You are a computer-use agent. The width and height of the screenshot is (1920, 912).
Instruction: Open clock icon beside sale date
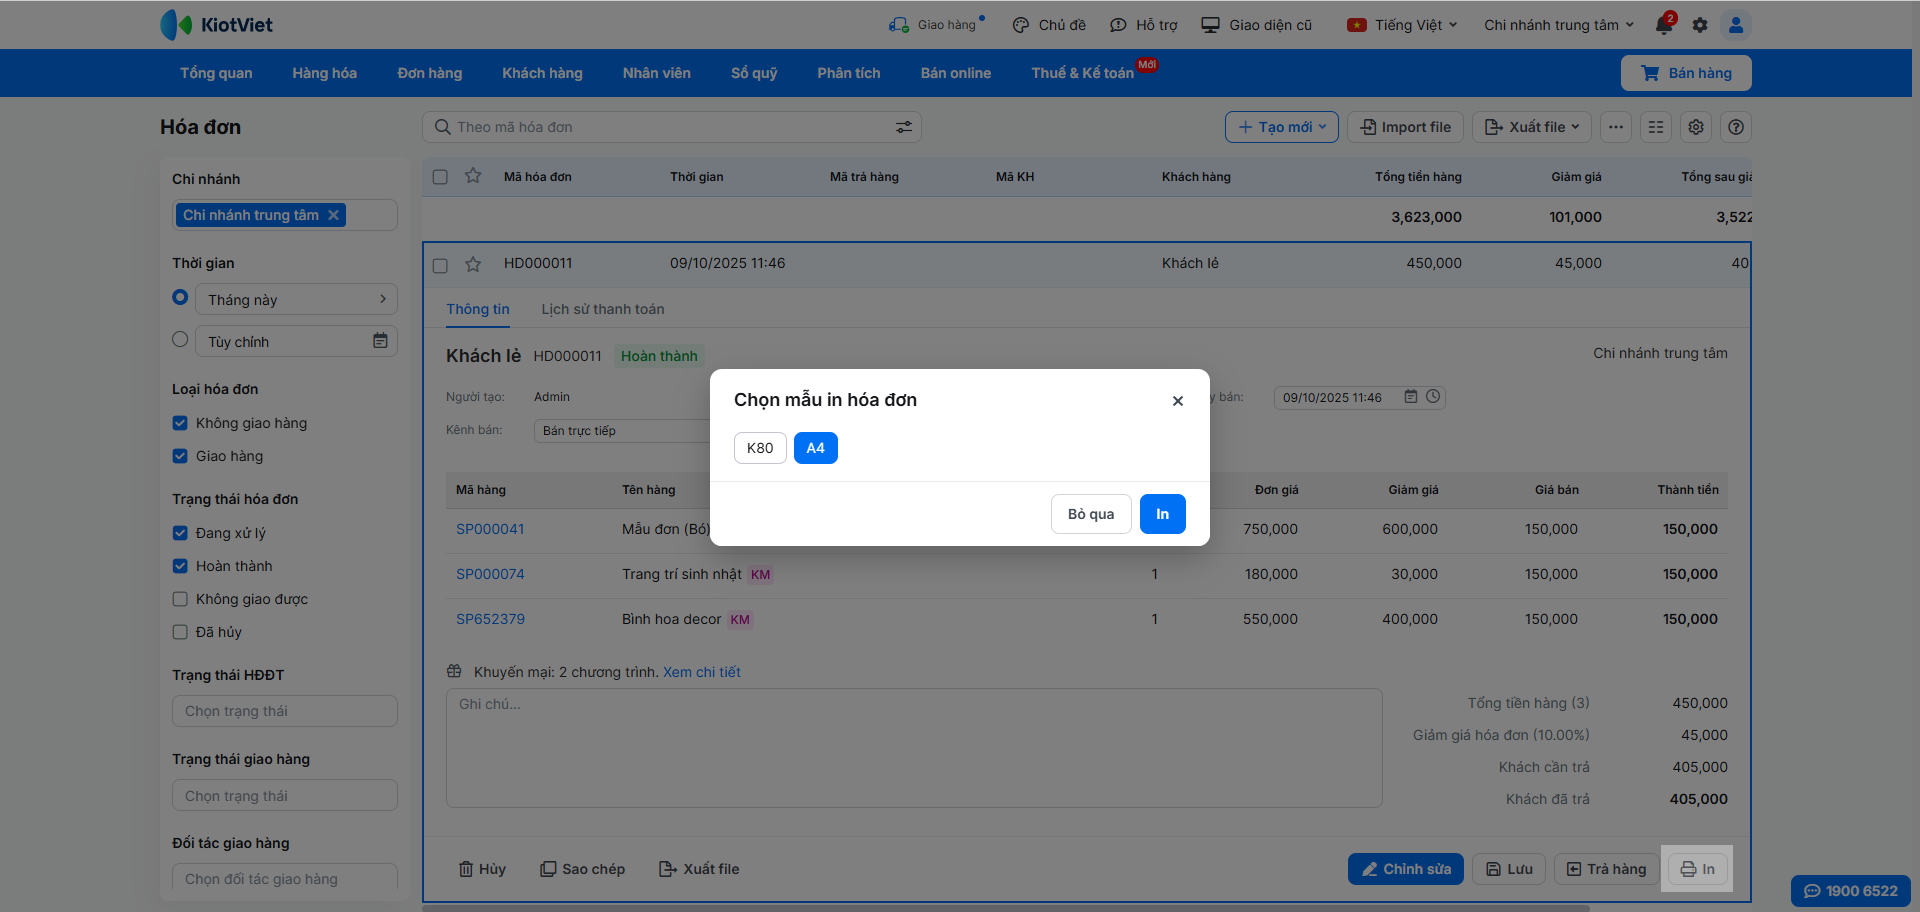(x=1433, y=397)
